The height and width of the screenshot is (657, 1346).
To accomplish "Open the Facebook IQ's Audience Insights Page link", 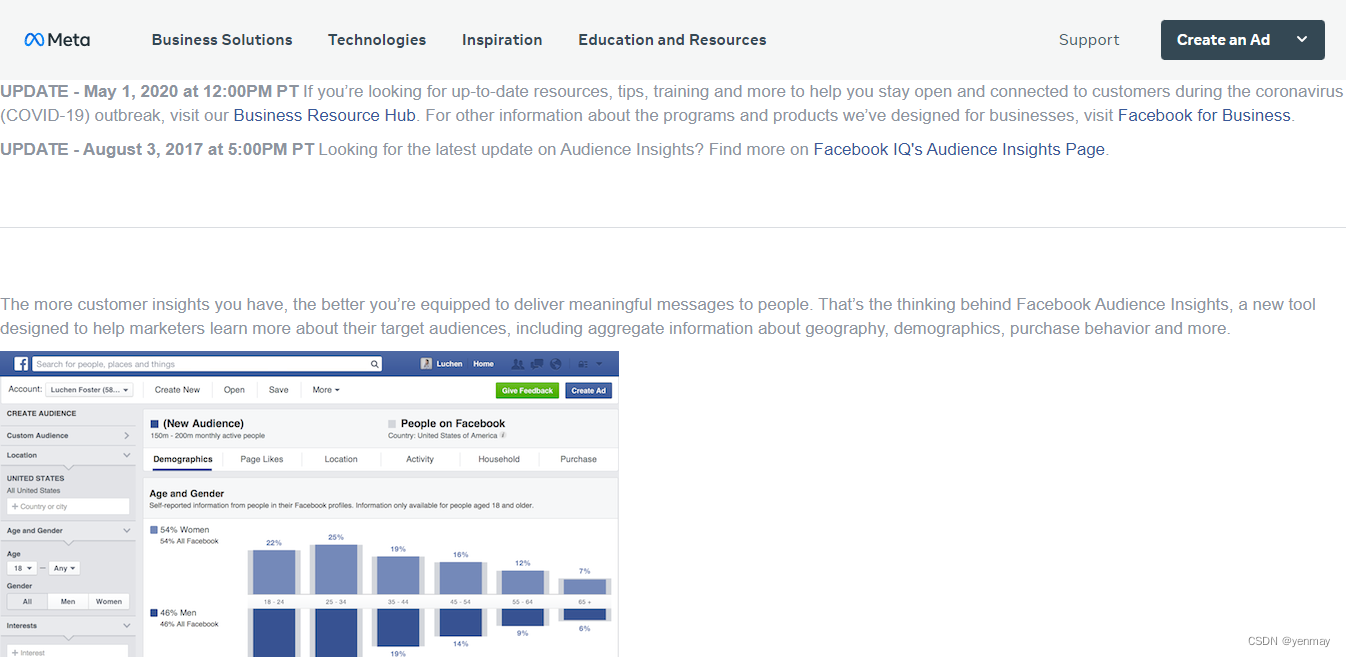I will click(959, 149).
